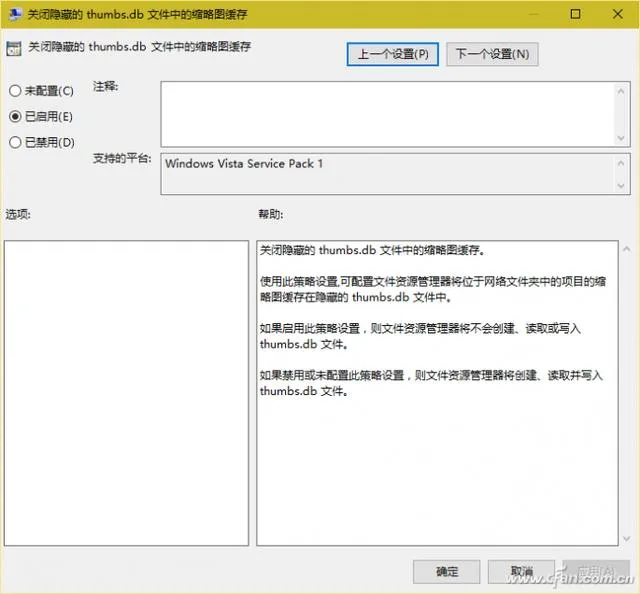The height and width of the screenshot is (594, 640).
Task: Cancel with the 取消 button
Action: point(521,572)
